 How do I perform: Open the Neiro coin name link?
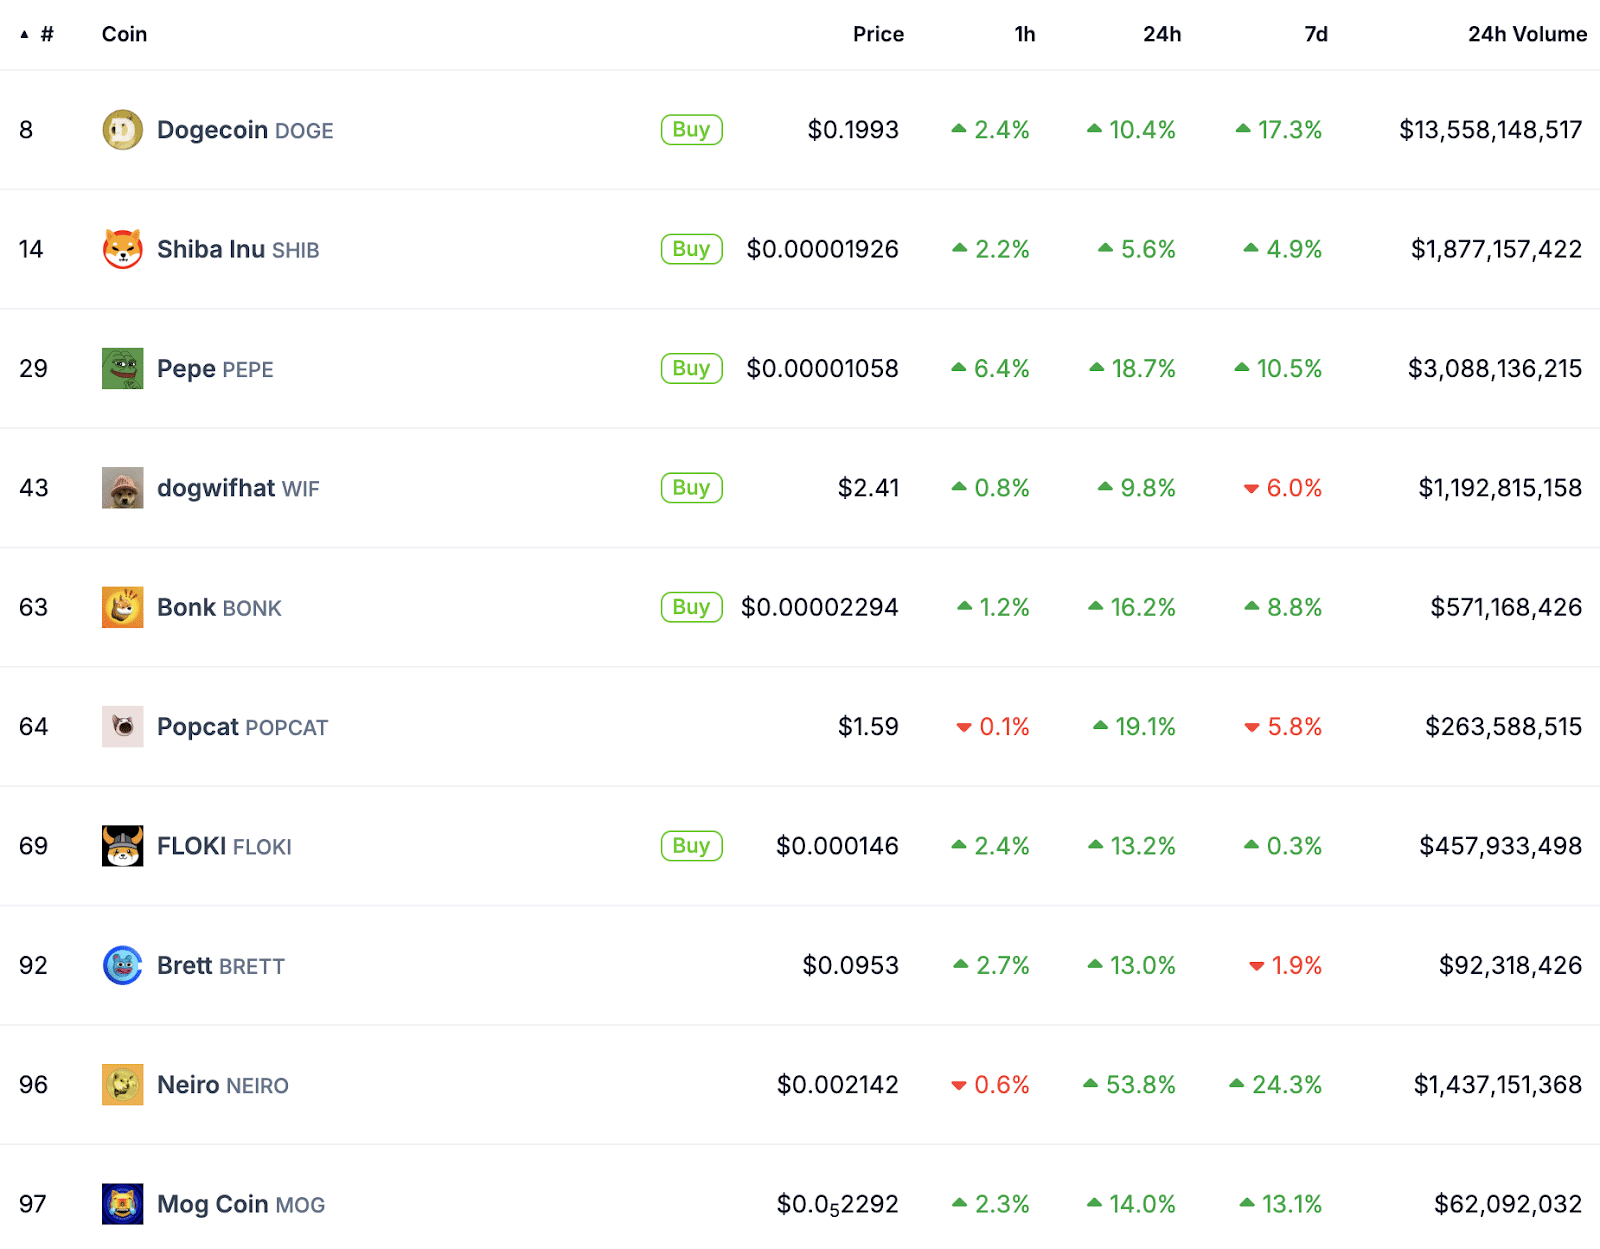pyautogui.click(x=188, y=1085)
